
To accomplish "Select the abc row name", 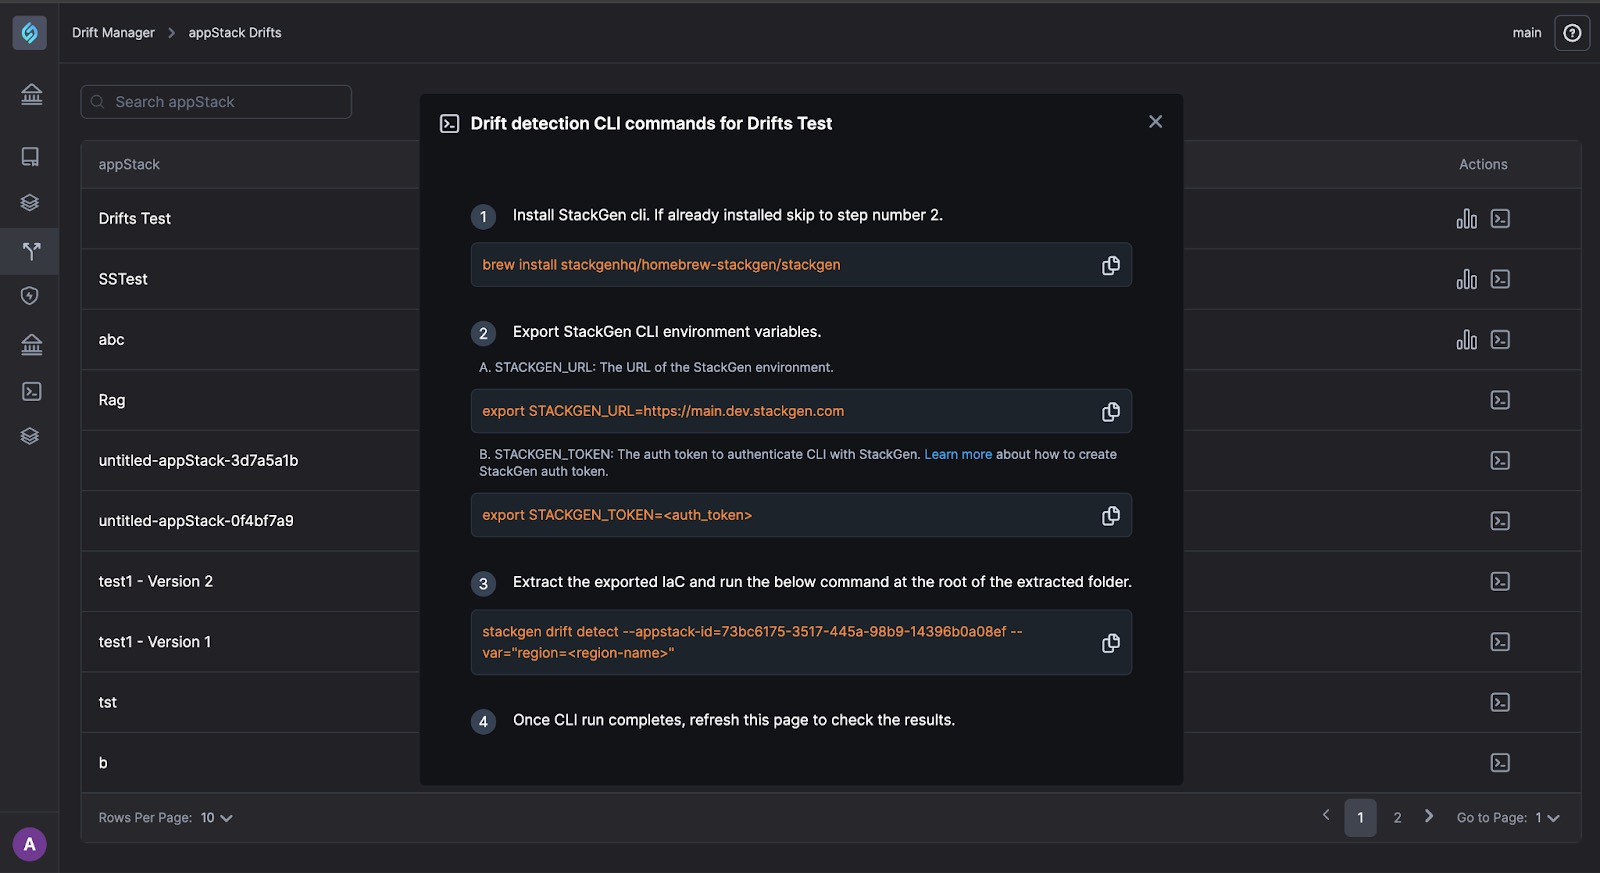I will 111,340.
